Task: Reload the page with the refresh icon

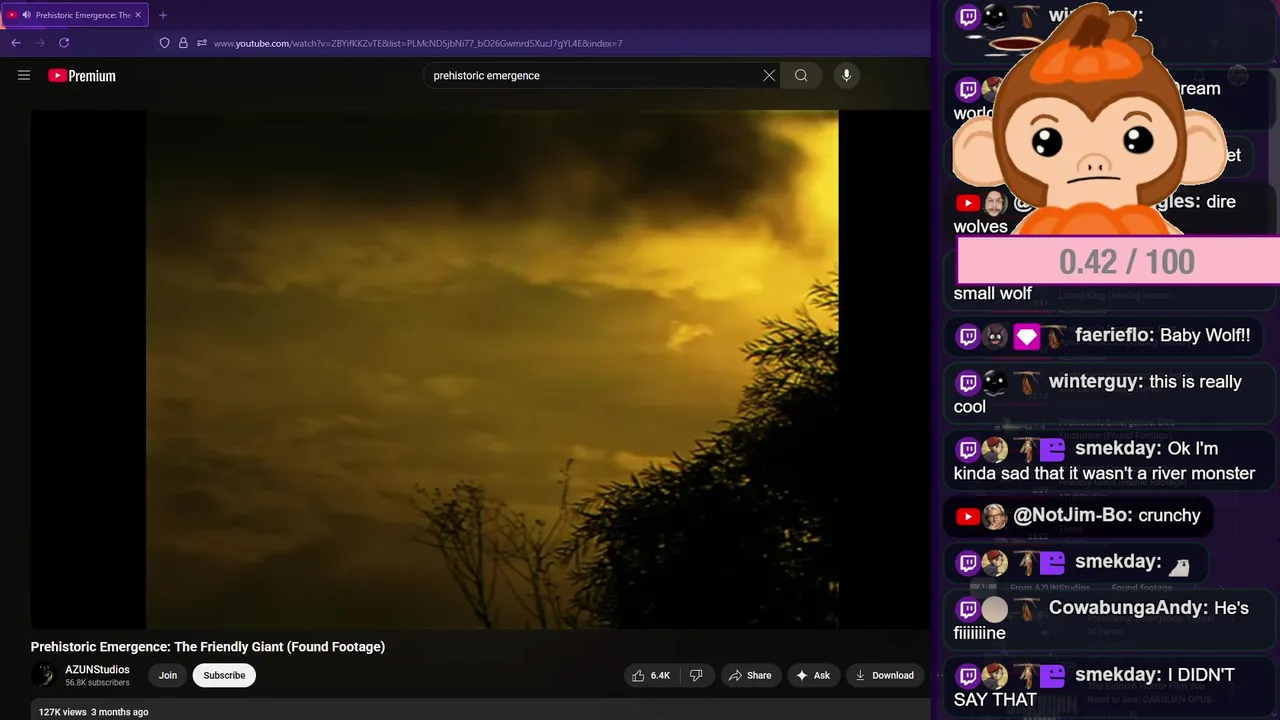Action: [64, 43]
